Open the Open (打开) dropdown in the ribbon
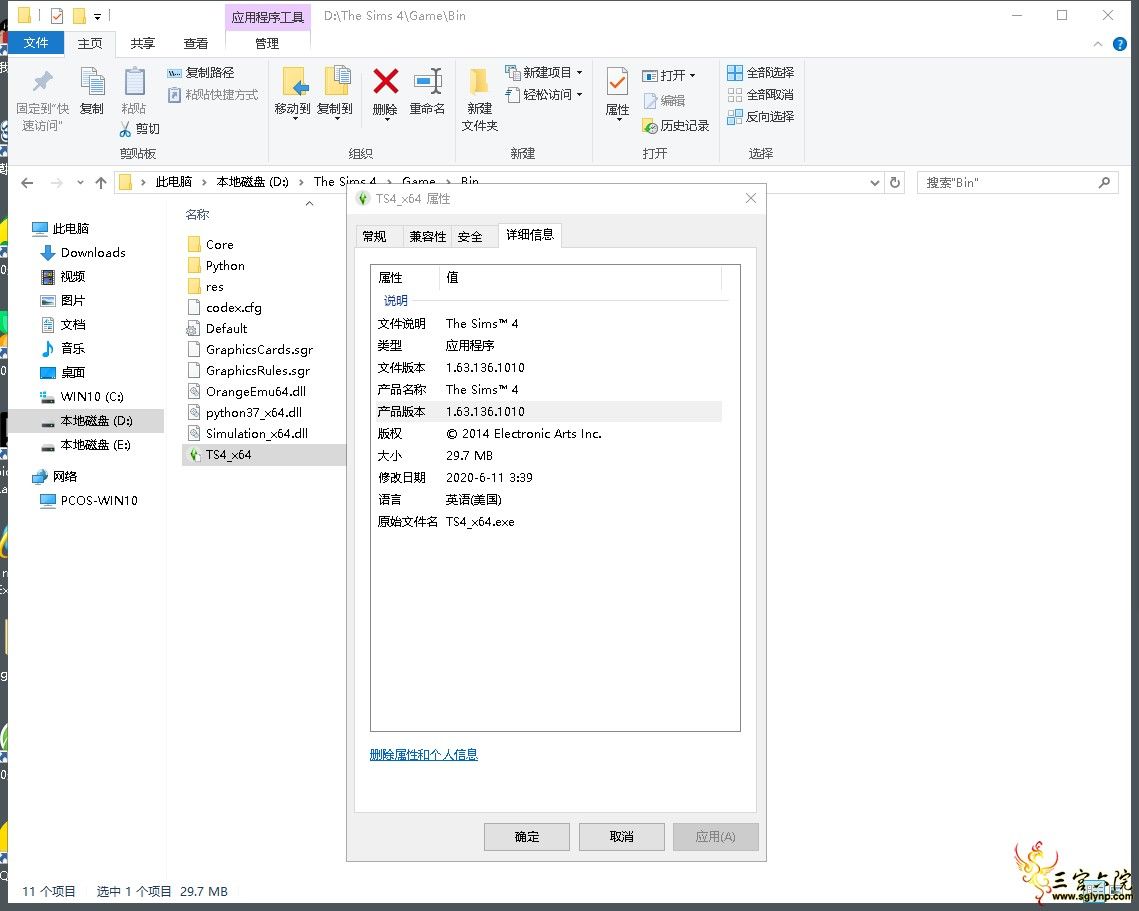 pyautogui.click(x=669, y=76)
